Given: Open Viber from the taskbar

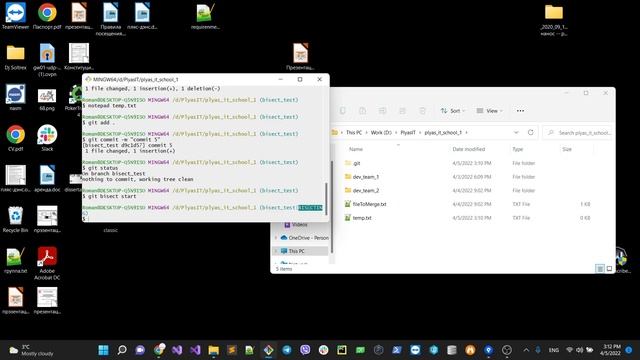Looking at the screenshot, I should coord(305,350).
